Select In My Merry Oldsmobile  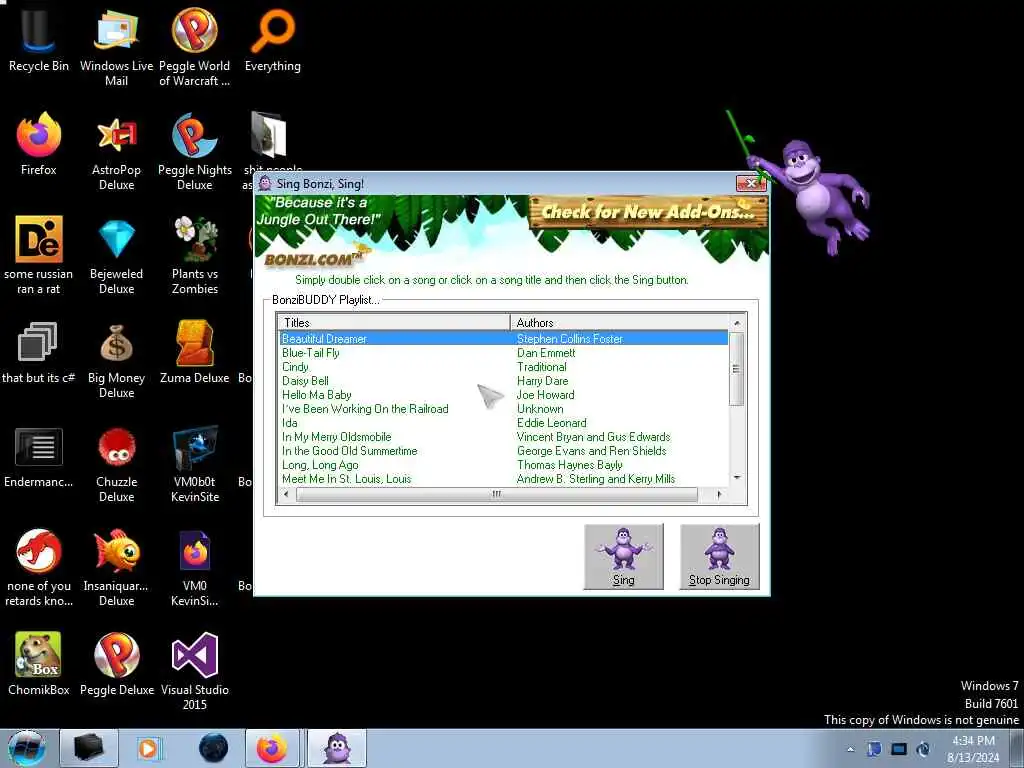(336, 437)
